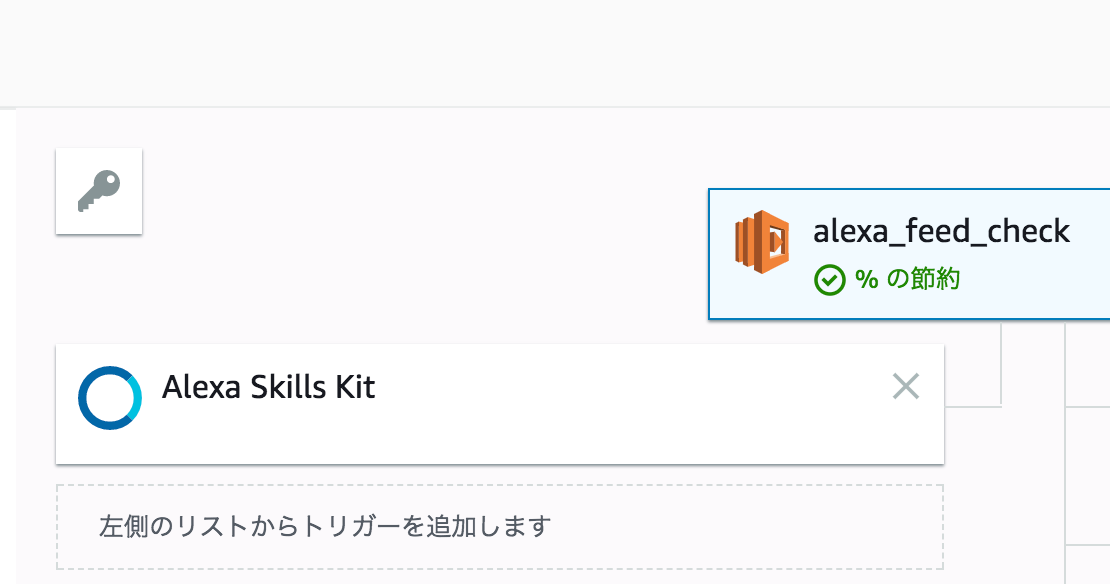The height and width of the screenshot is (584, 1110).
Task: Select the alexa_feed_check function card background
Action: [x=910, y=254]
